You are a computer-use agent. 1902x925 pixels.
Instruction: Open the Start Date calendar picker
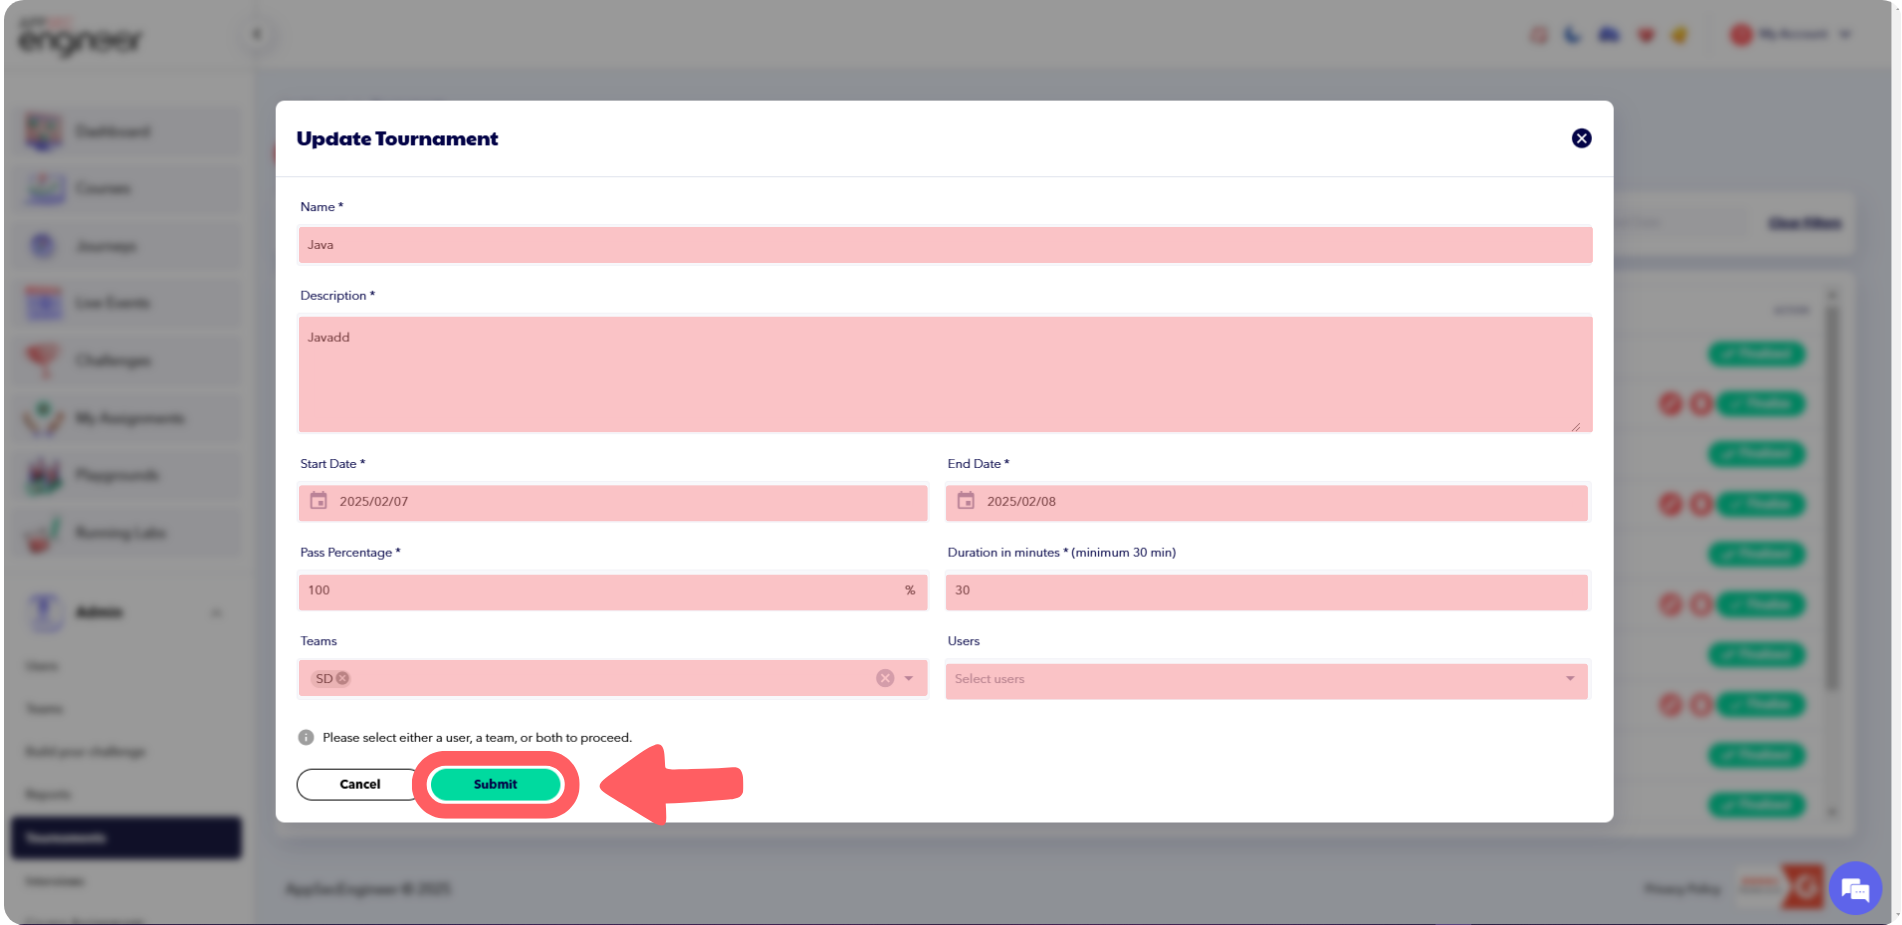click(x=318, y=502)
